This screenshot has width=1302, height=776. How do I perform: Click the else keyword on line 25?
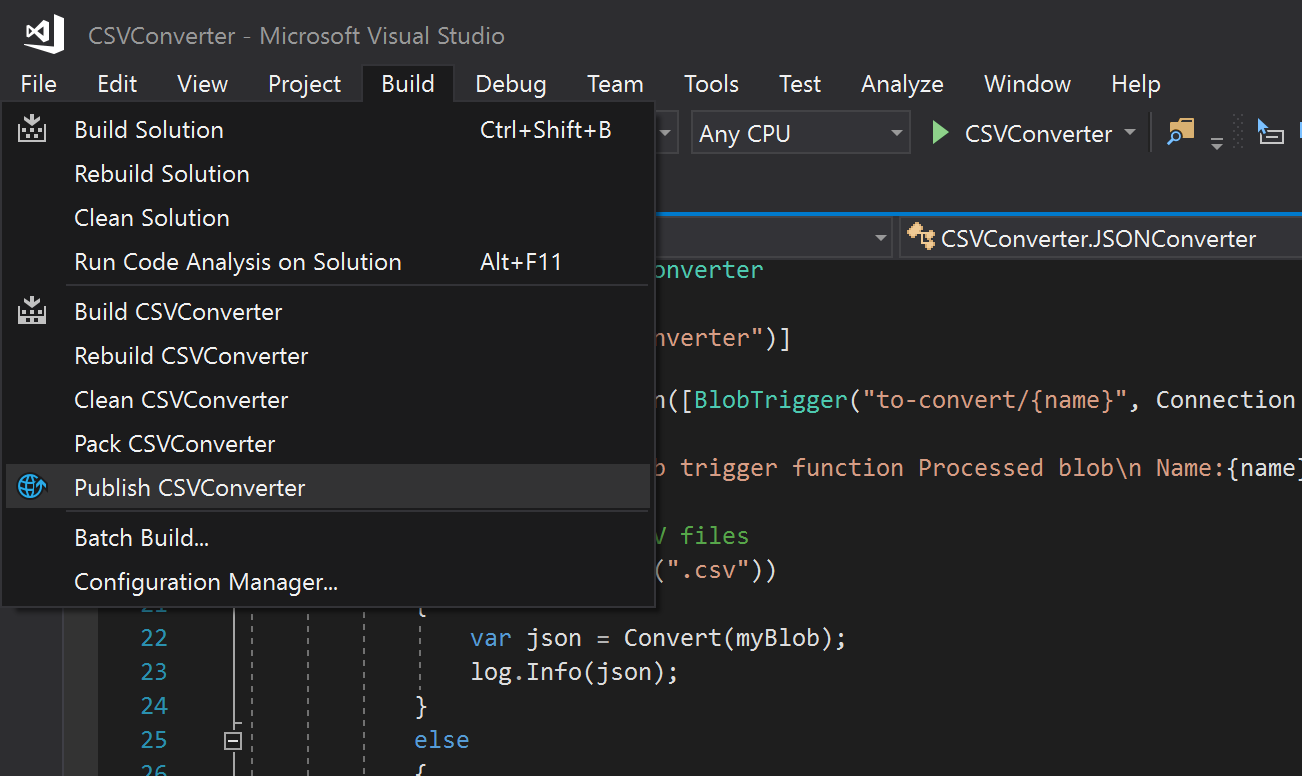[x=441, y=740]
